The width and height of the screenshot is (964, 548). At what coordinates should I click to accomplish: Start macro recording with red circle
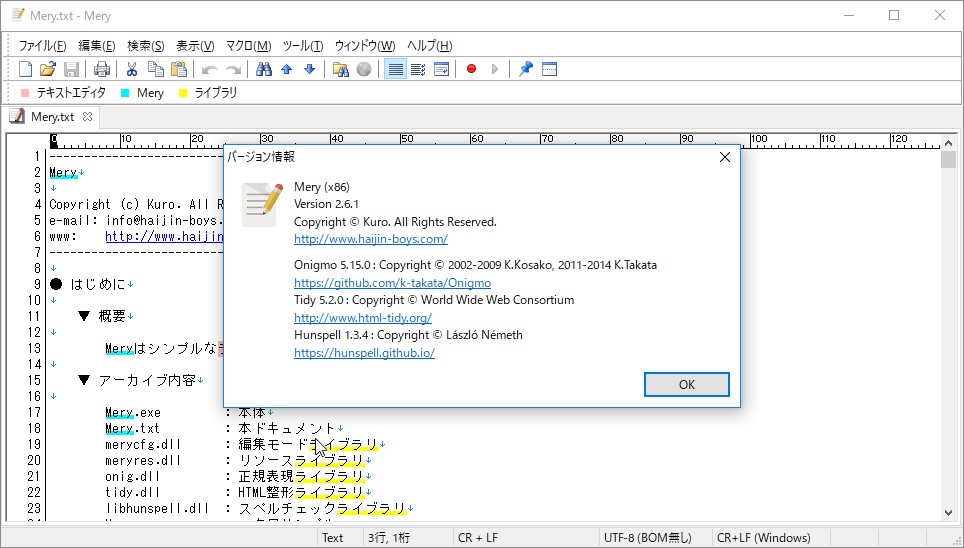472,69
